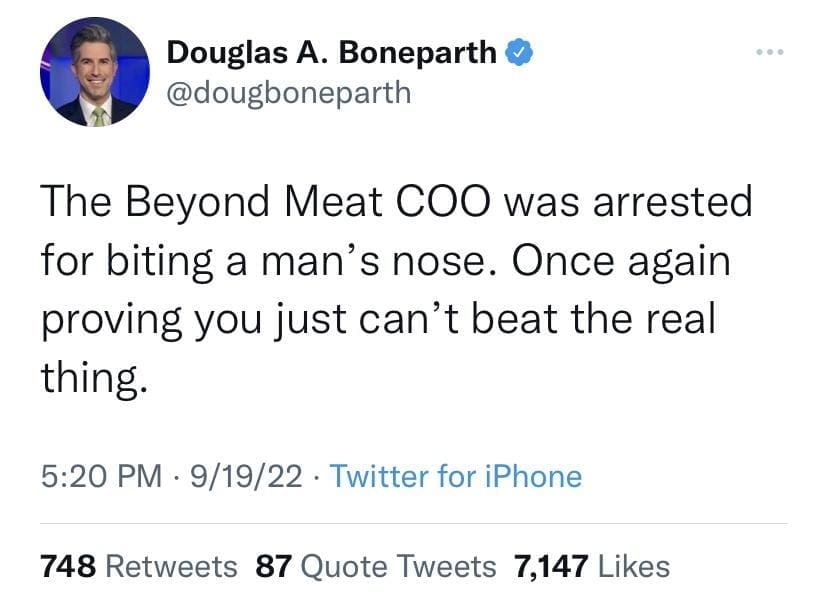View the 87 Quote Tweets list
Viewport: 828px width, 609px height.
pos(376,566)
